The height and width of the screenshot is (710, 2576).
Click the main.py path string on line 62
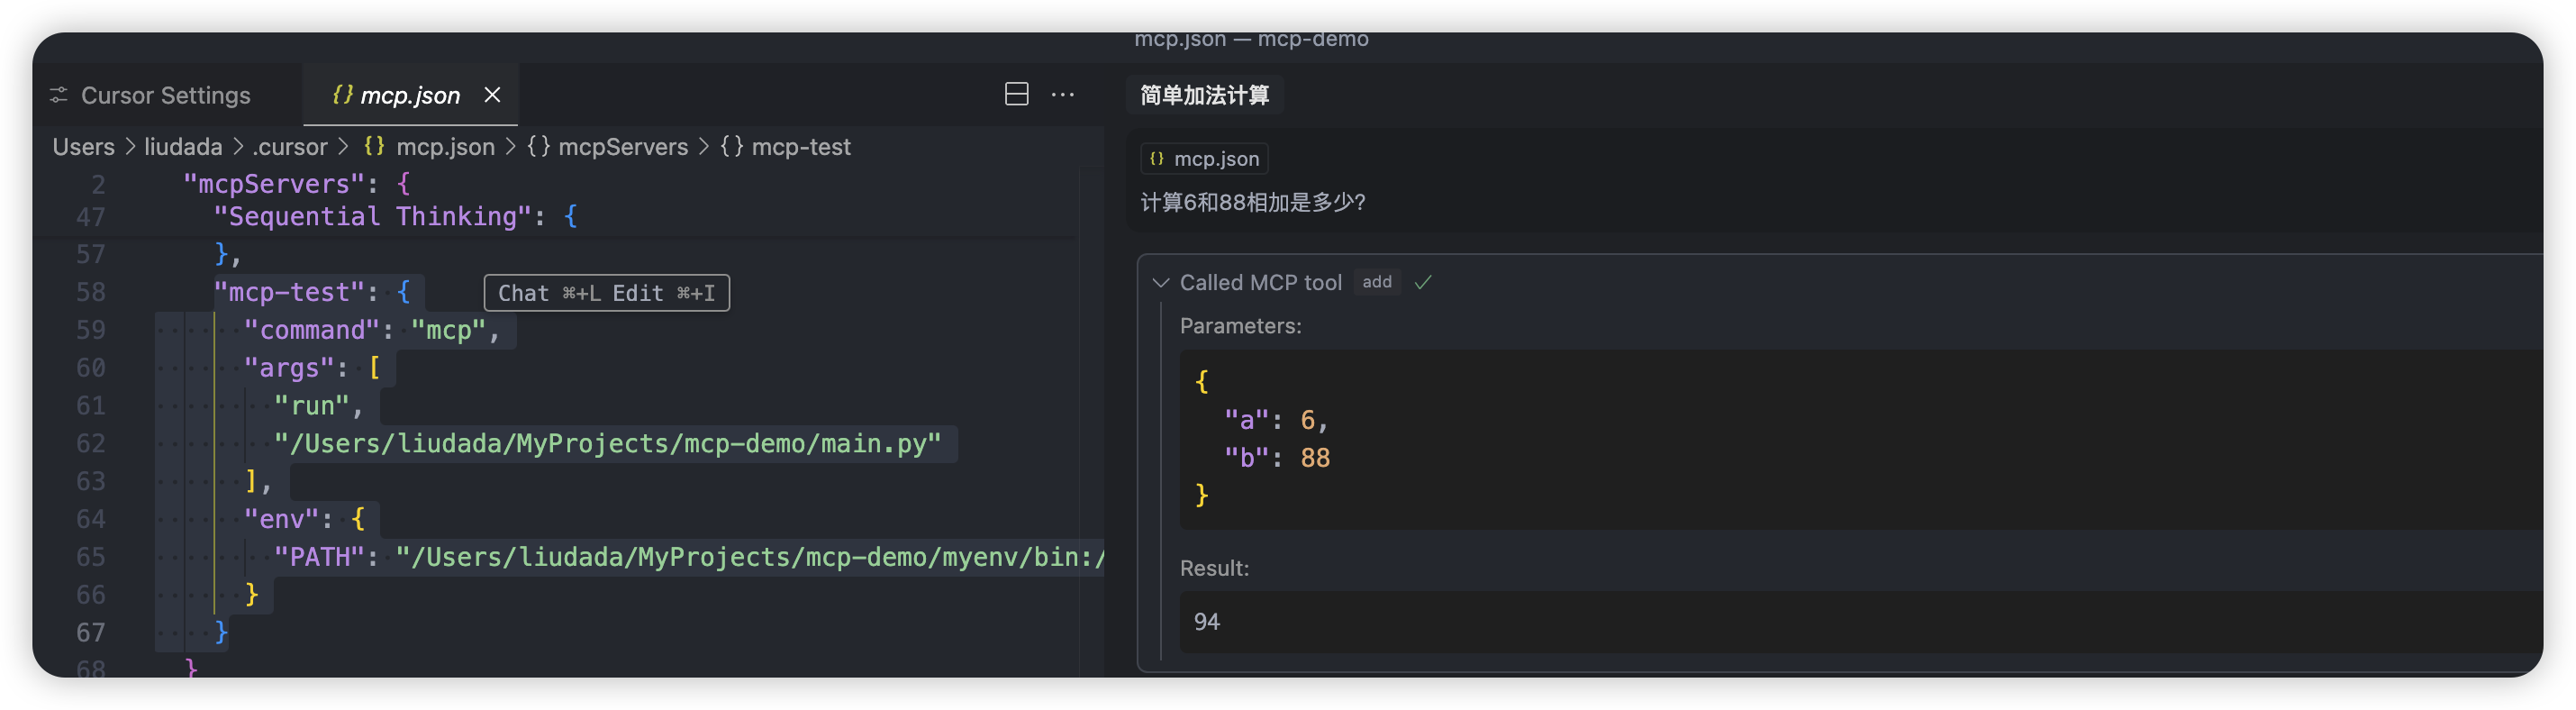(x=608, y=444)
